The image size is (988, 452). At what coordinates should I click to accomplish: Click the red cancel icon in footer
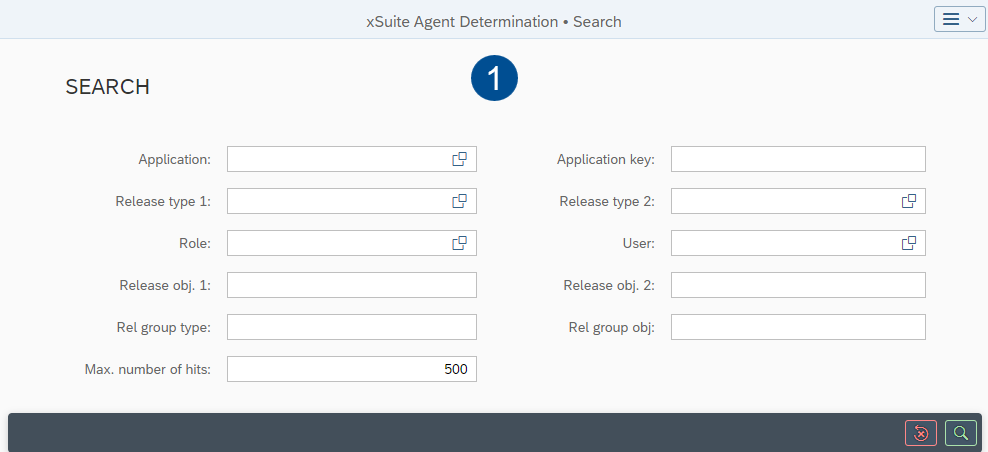pyautogui.click(x=921, y=433)
